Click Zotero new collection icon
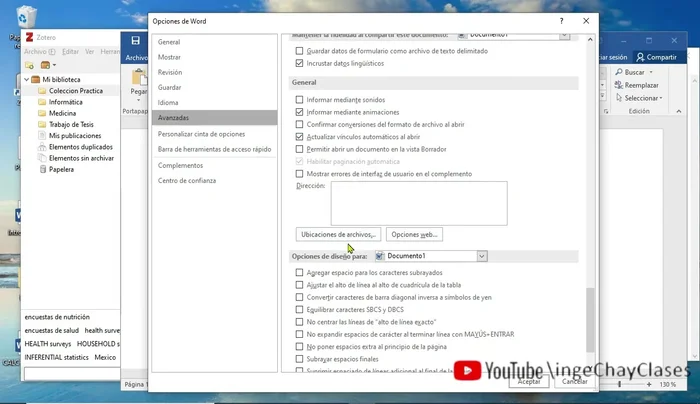The height and width of the screenshot is (404, 700). tap(29, 64)
